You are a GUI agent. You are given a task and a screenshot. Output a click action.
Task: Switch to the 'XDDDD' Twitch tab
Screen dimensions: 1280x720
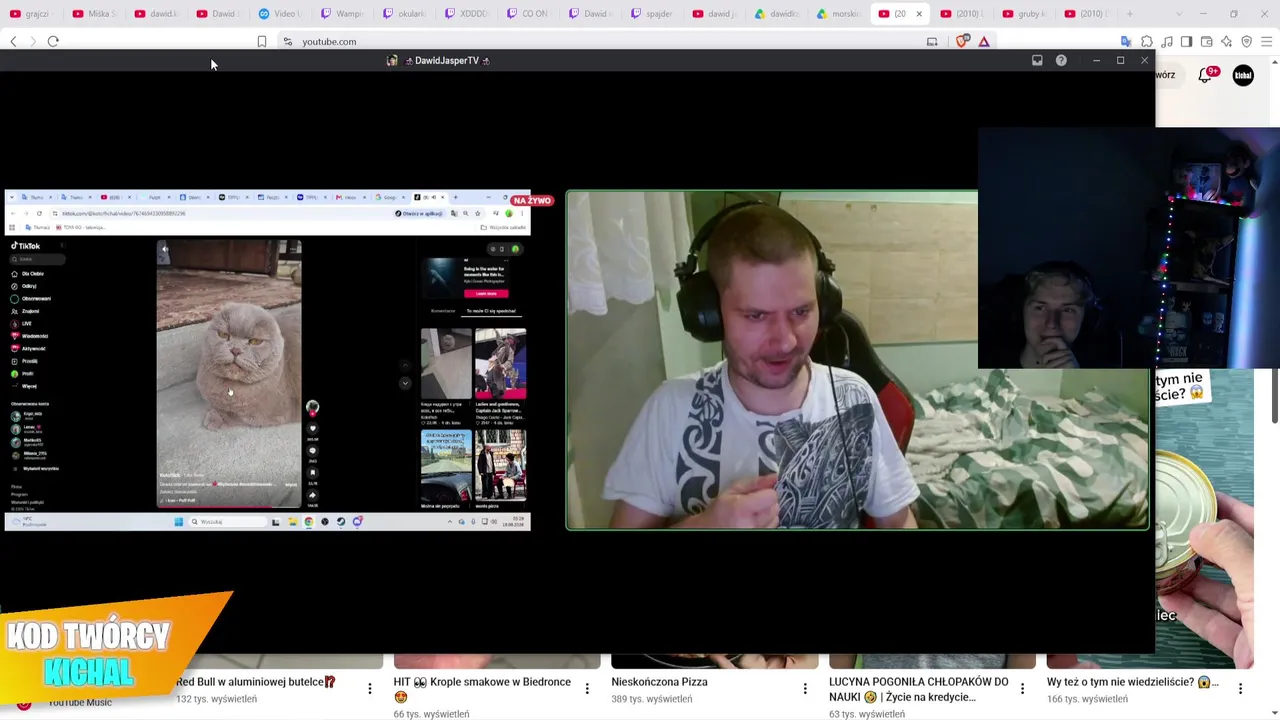(466, 14)
